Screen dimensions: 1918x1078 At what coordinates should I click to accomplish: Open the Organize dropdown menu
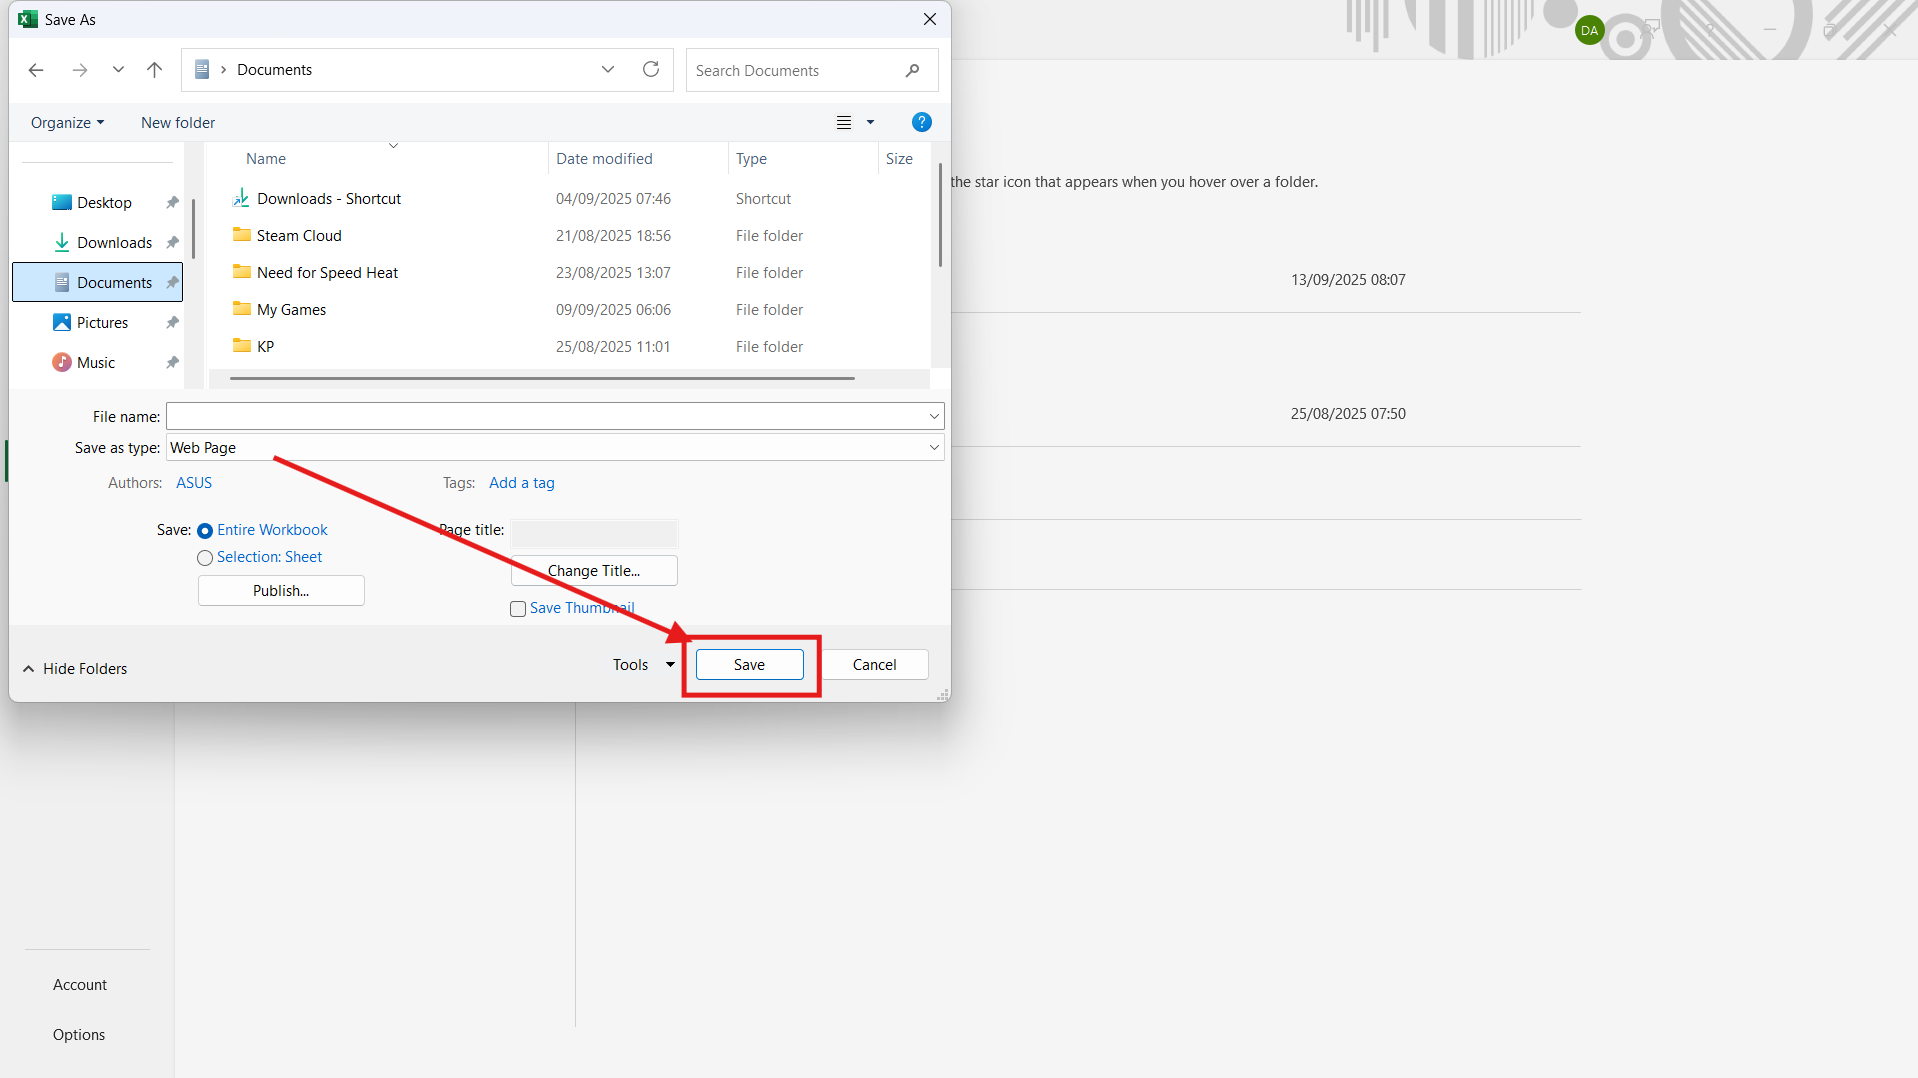click(67, 123)
